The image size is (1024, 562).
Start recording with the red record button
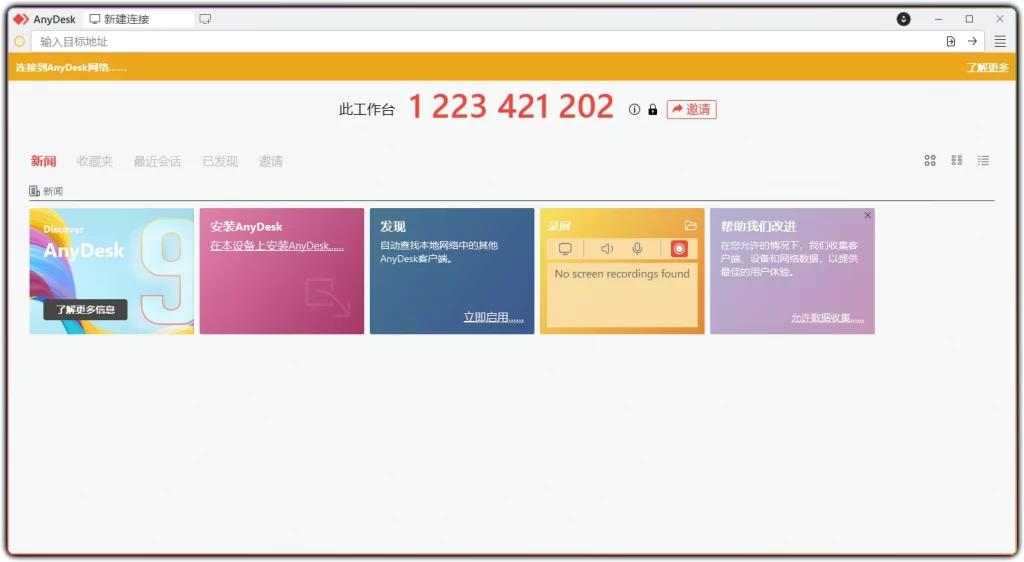(x=679, y=249)
